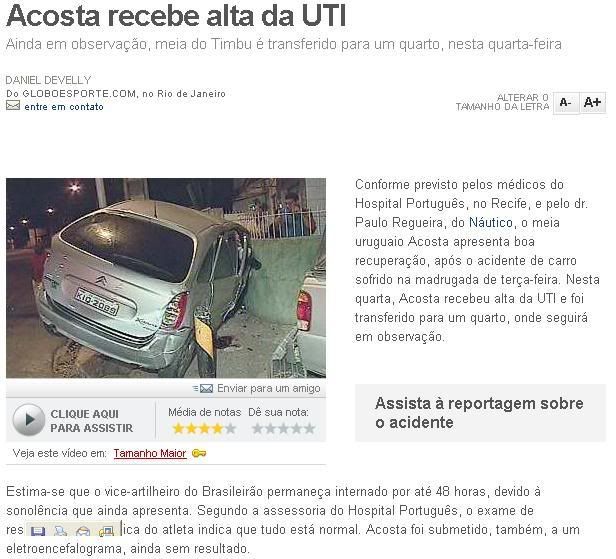Rate video three stars under 'Dê sua nota'
Screen dimensions: 616x559
pos(283,428)
